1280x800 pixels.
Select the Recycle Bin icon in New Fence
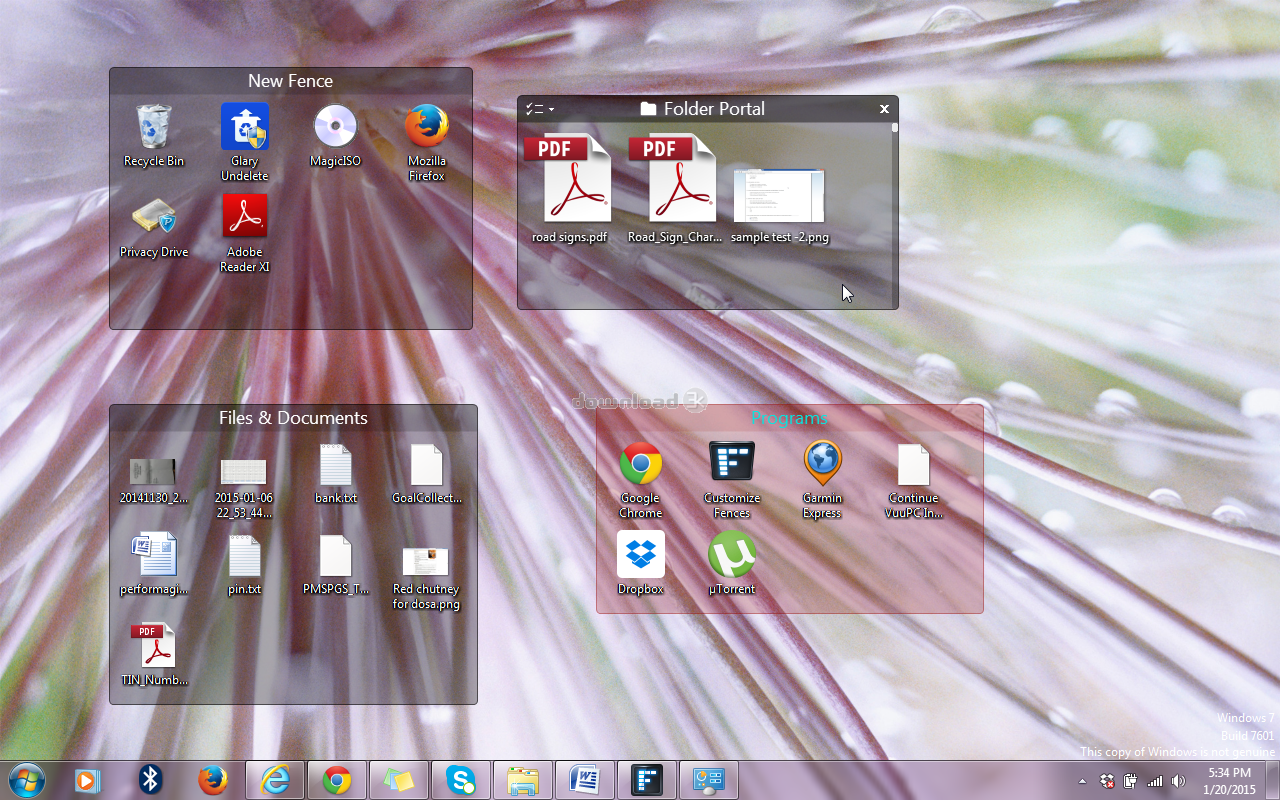[153, 135]
